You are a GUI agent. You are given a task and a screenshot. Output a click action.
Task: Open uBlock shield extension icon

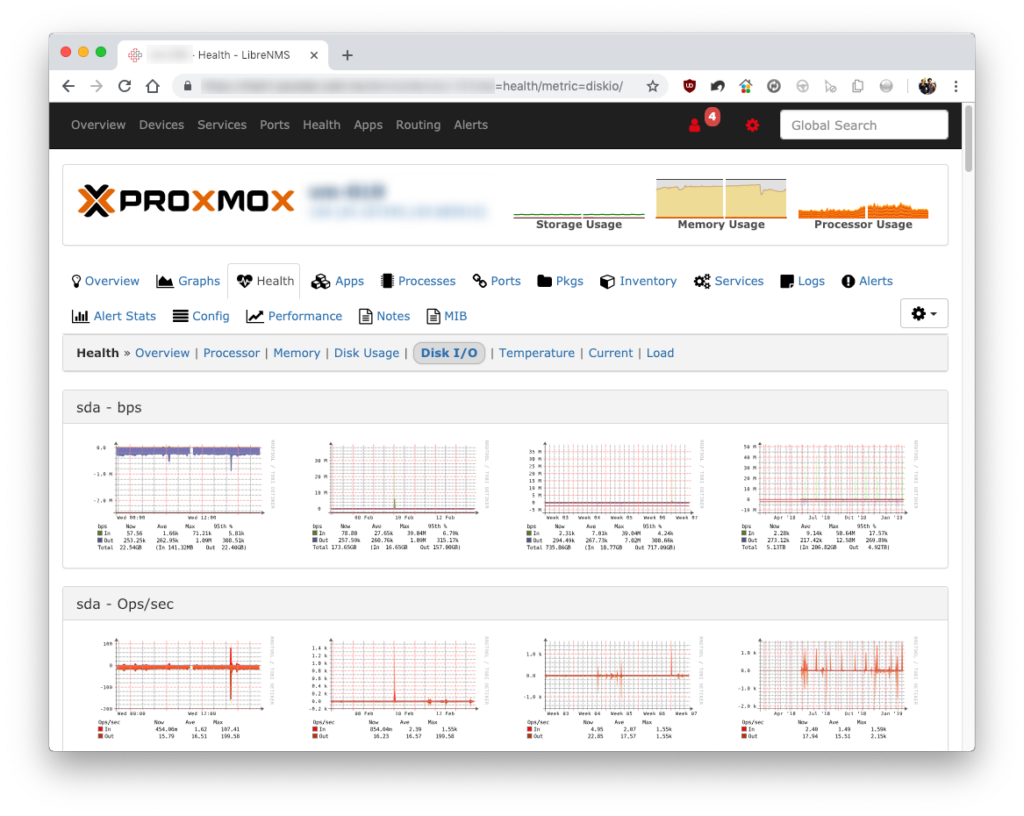689,86
